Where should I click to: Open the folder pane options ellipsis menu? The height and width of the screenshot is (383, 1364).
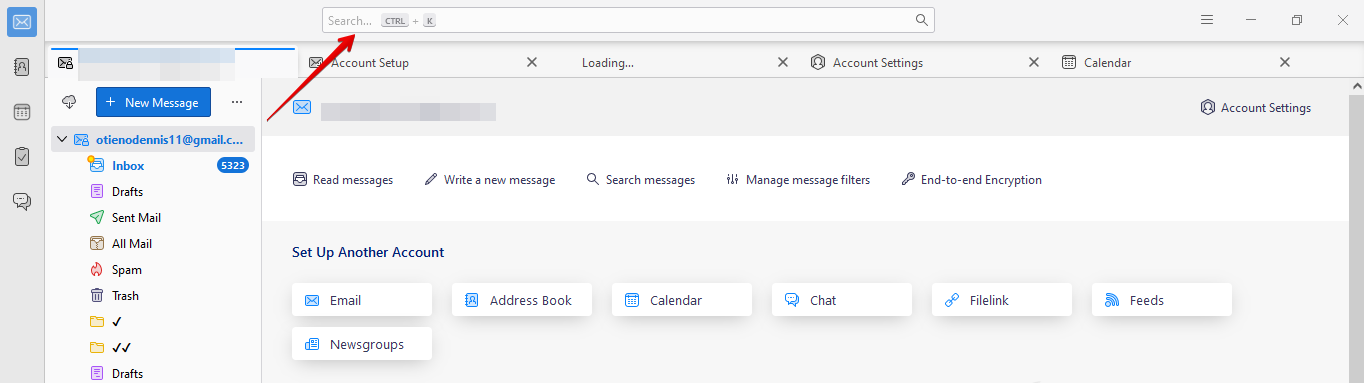tap(237, 102)
